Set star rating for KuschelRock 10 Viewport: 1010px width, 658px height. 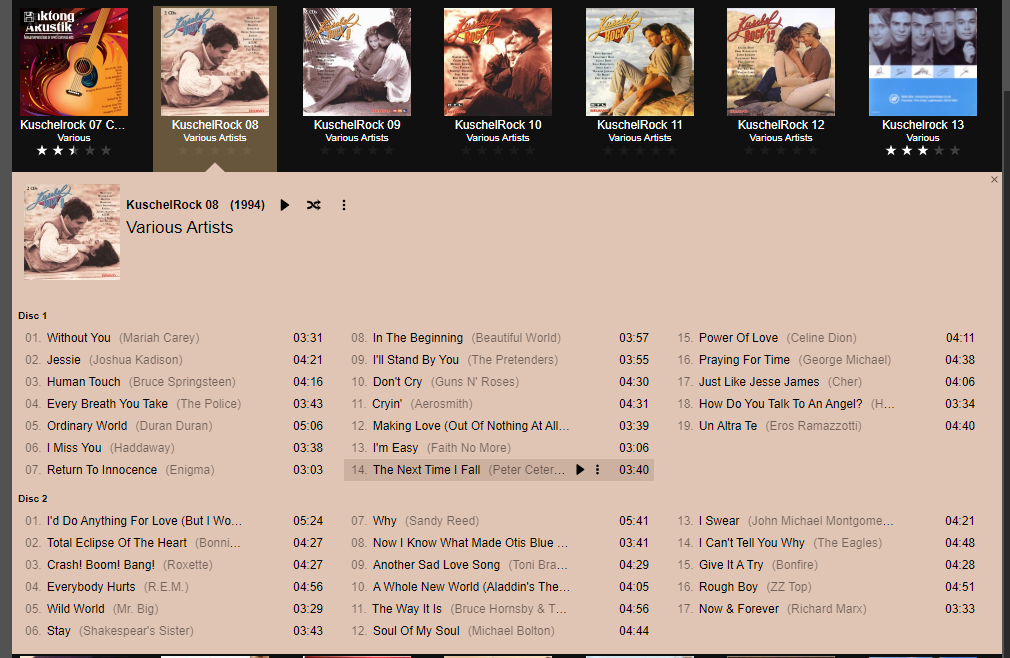[498, 151]
